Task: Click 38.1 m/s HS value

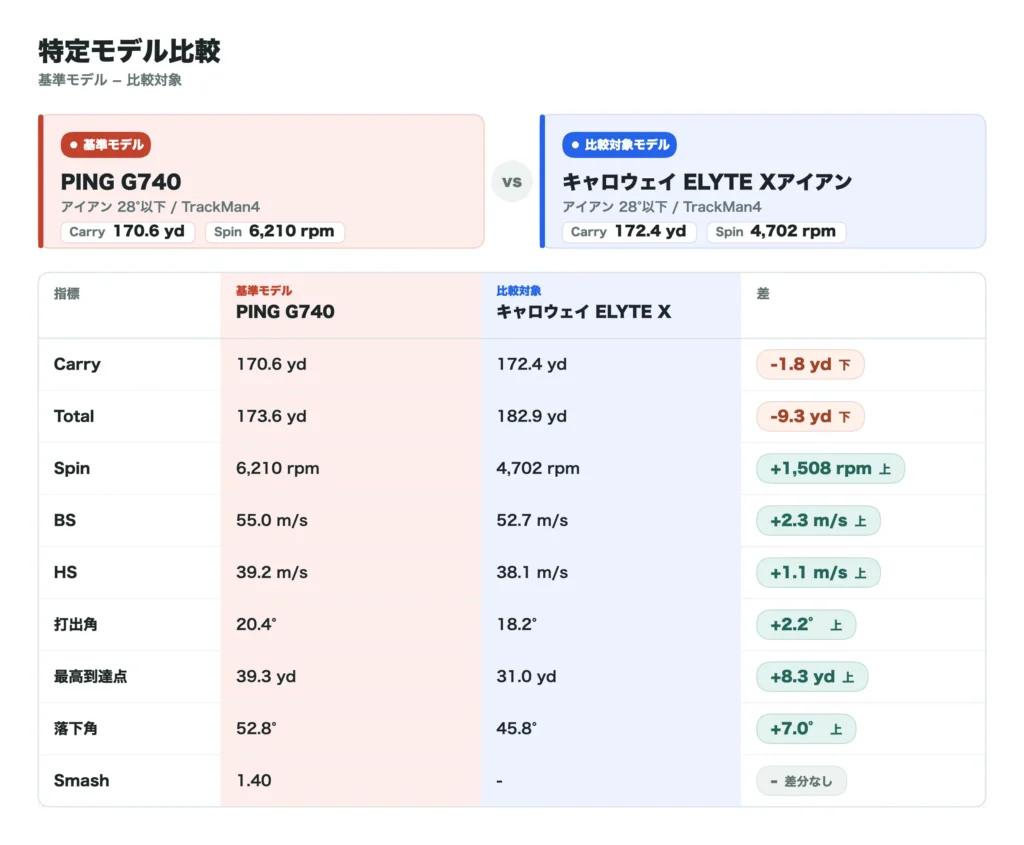Action: (532, 573)
